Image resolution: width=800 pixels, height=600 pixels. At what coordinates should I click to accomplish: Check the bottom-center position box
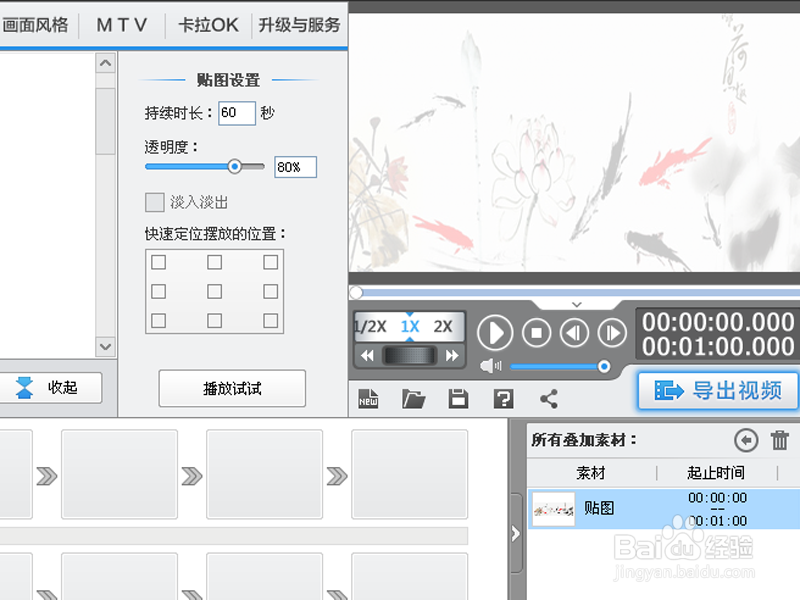pos(214,320)
